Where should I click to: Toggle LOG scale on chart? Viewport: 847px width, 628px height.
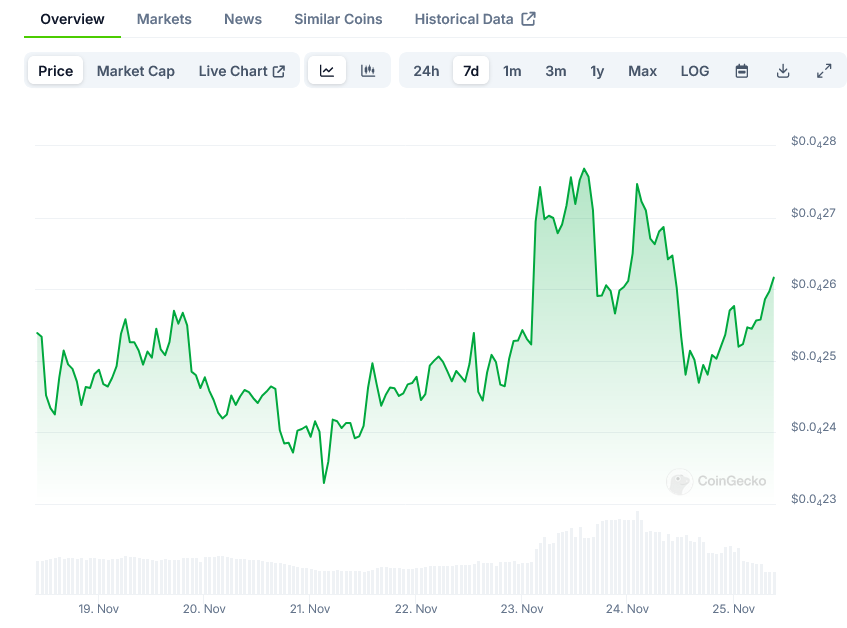coord(694,71)
